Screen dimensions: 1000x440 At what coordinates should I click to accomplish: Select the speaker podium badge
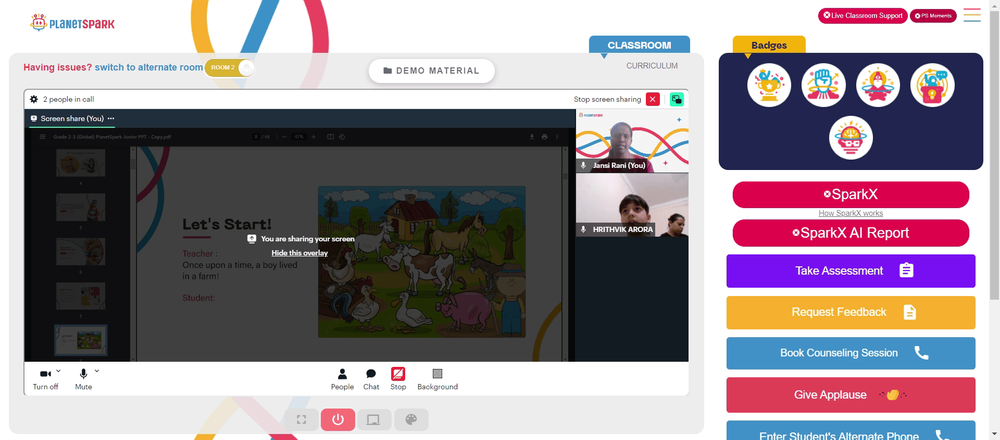point(932,85)
